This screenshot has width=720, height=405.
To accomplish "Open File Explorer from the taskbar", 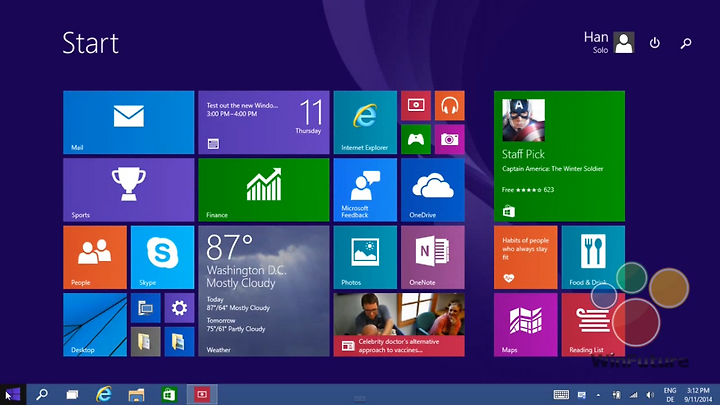I will click(x=136, y=394).
